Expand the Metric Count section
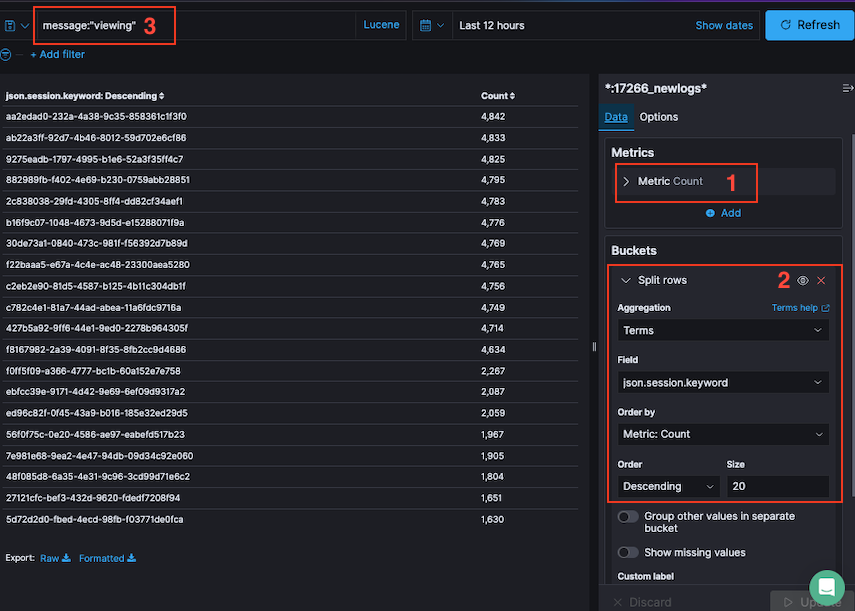Image resolution: width=855 pixels, height=611 pixels. (626, 182)
